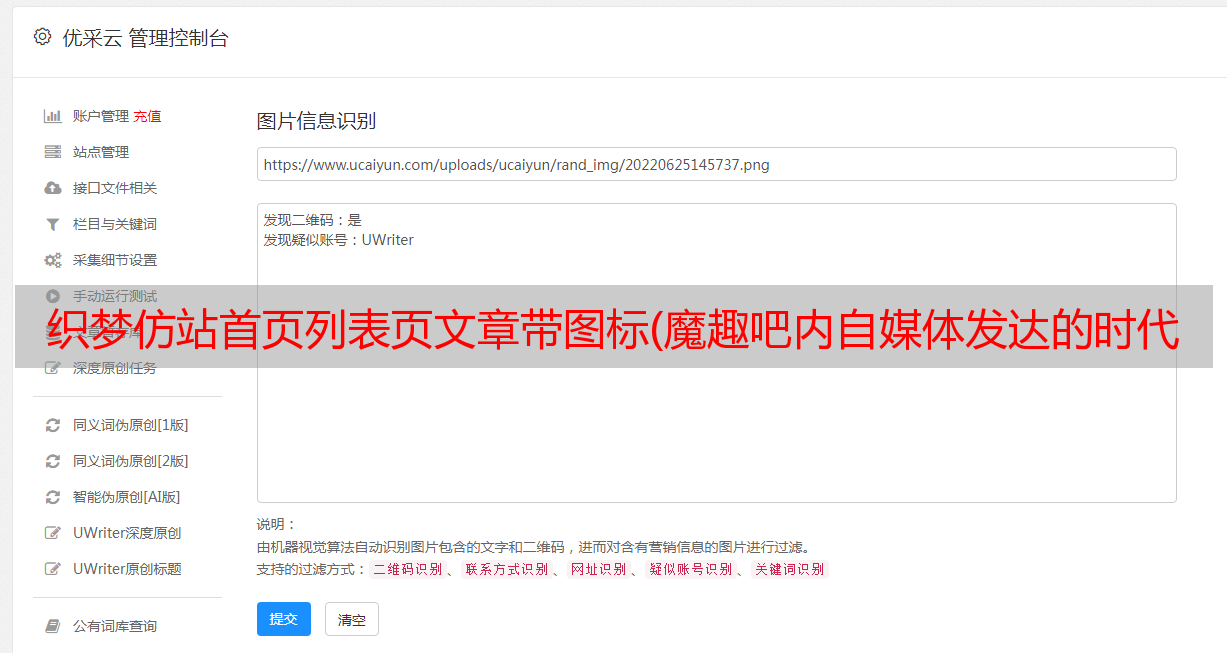Click the play icon for 手动运行测试
This screenshot has height=653, width=1227.
53,296
